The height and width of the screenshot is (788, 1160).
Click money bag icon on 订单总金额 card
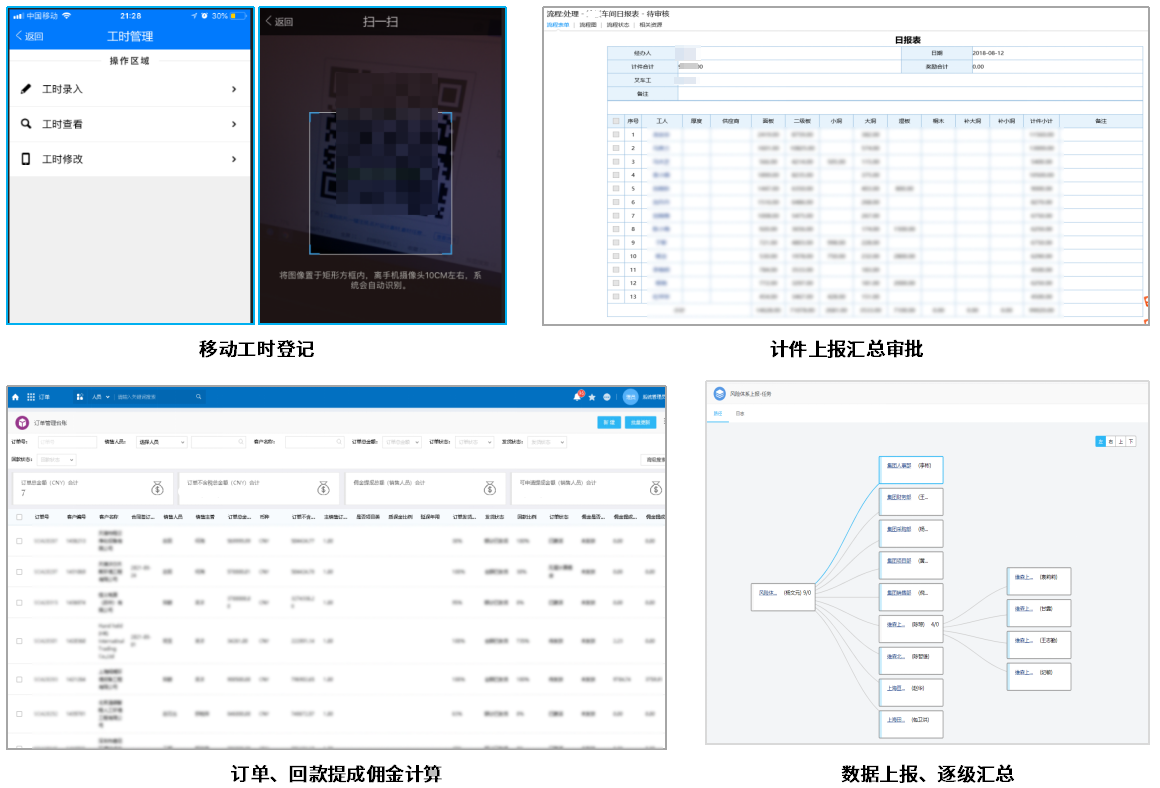tap(158, 488)
